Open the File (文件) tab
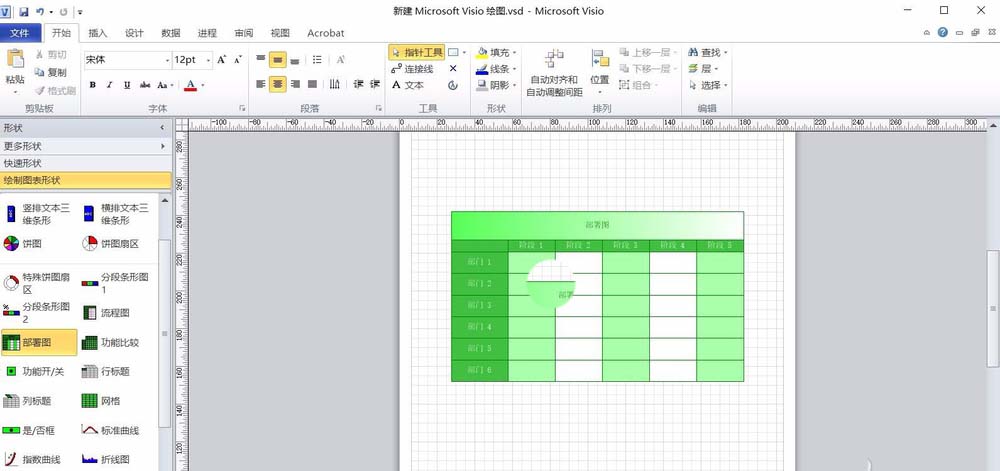The width and height of the screenshot is (1000, 471). click(x=20, y=33)
